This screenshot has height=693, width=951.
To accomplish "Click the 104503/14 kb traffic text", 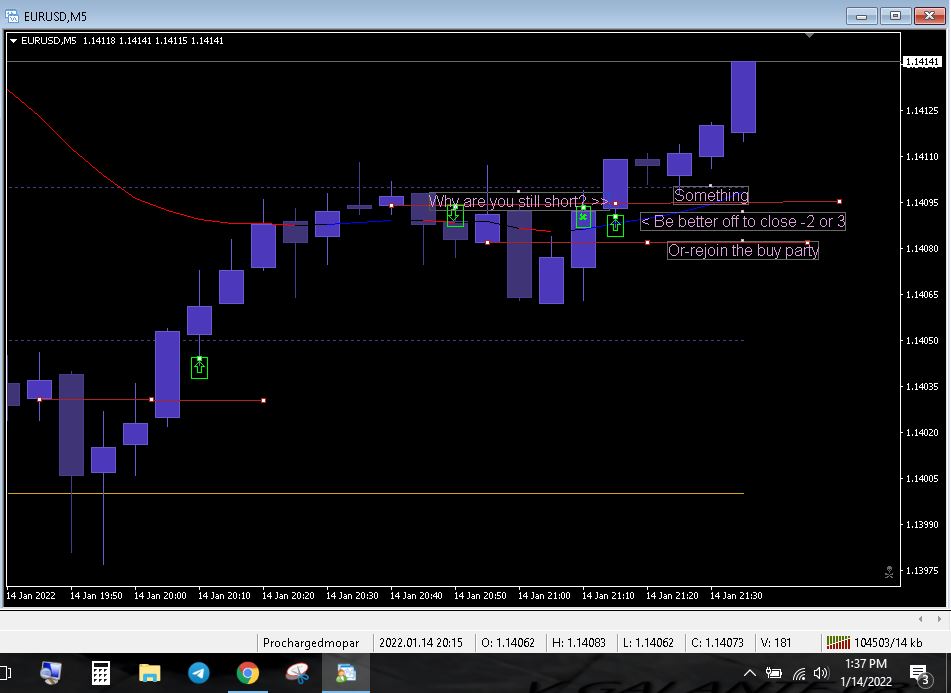I will [888, 643].
